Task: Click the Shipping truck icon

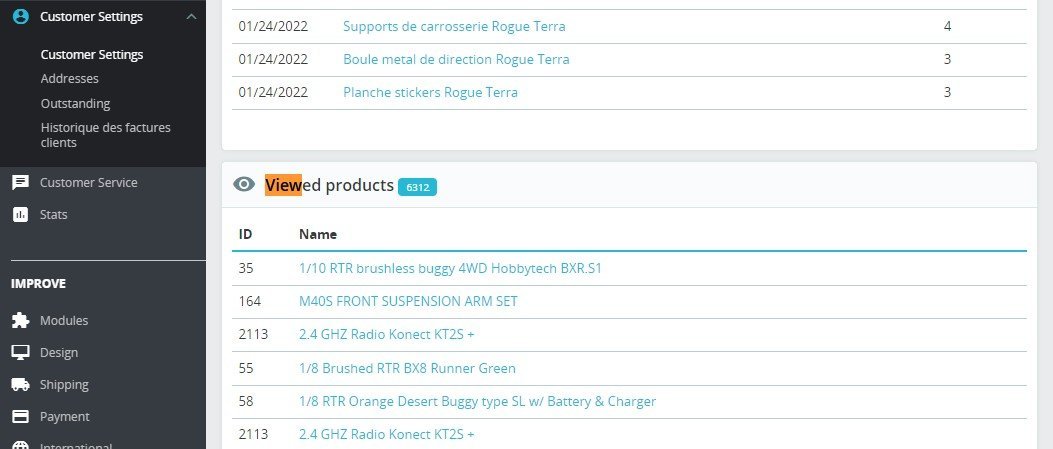Action: [x=20, y=385]
